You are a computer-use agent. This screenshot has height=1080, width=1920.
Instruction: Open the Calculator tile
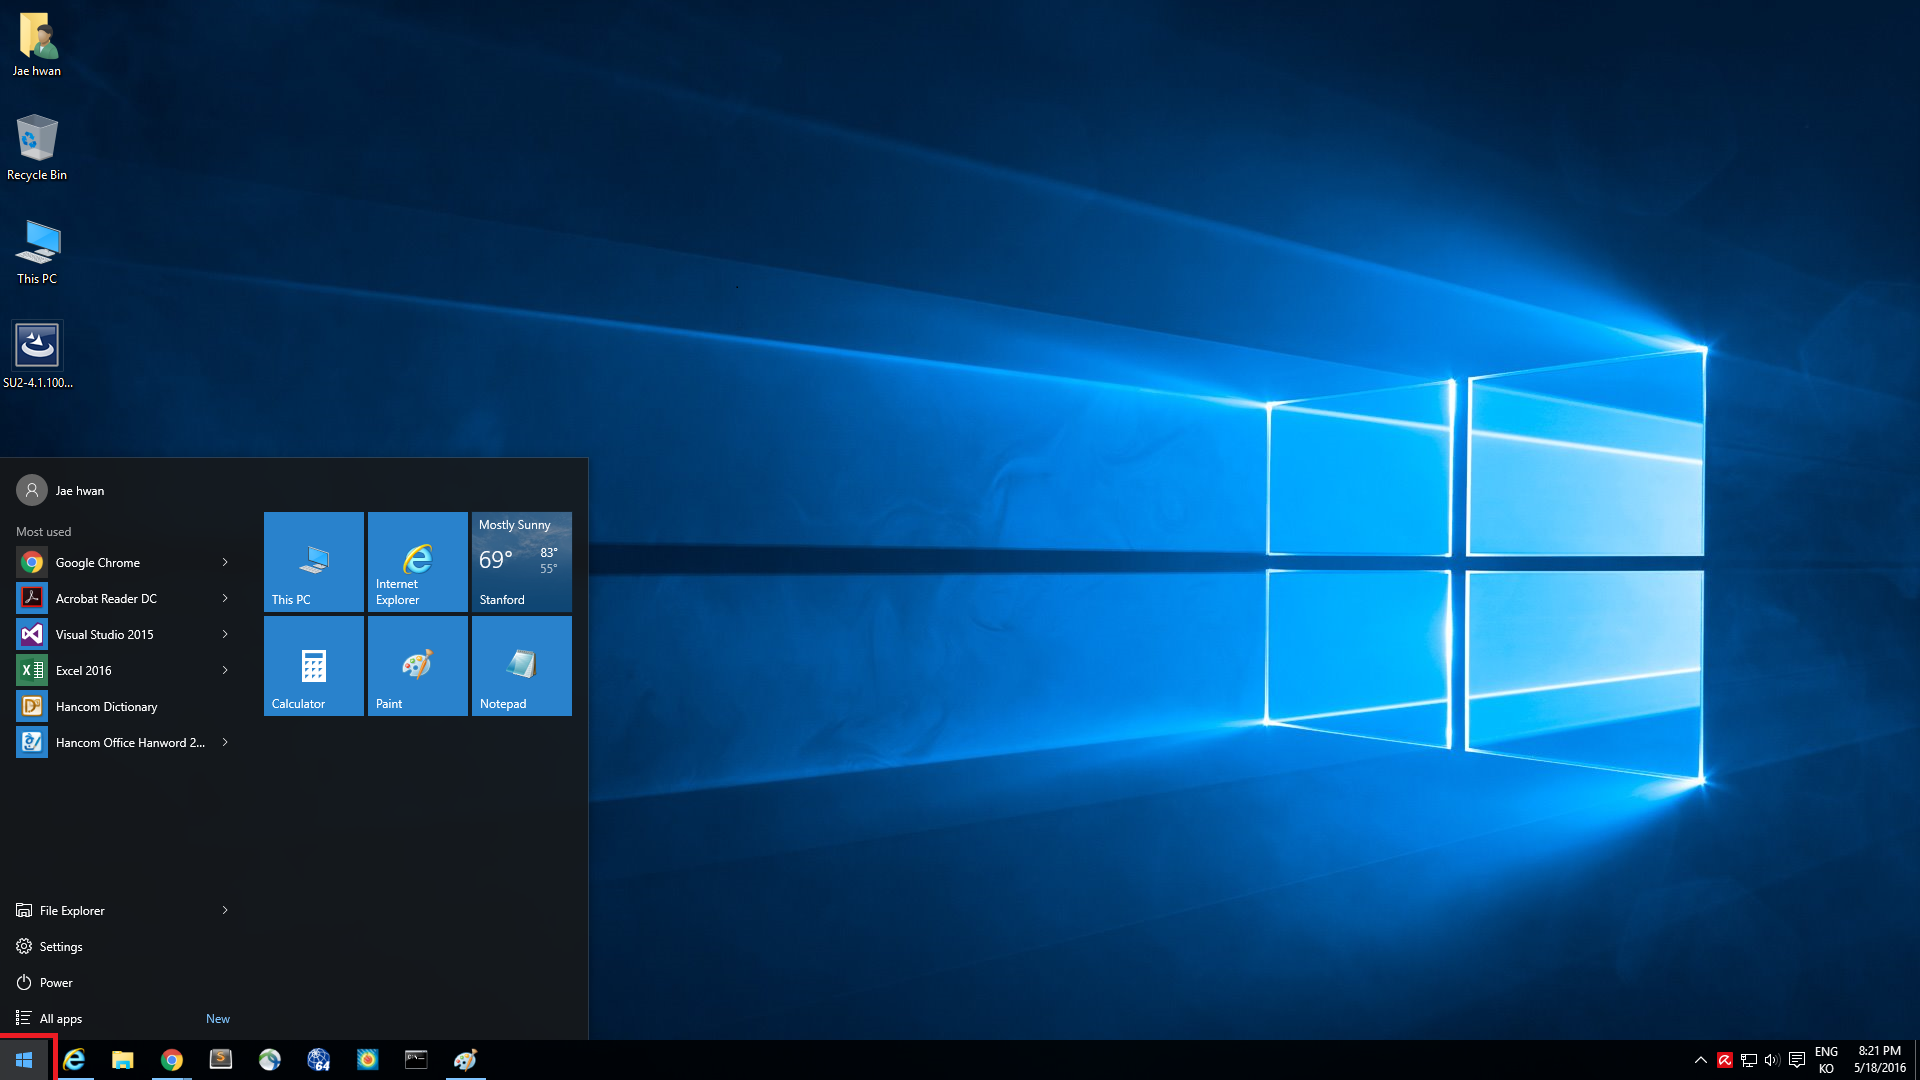[x=313, y=665]
